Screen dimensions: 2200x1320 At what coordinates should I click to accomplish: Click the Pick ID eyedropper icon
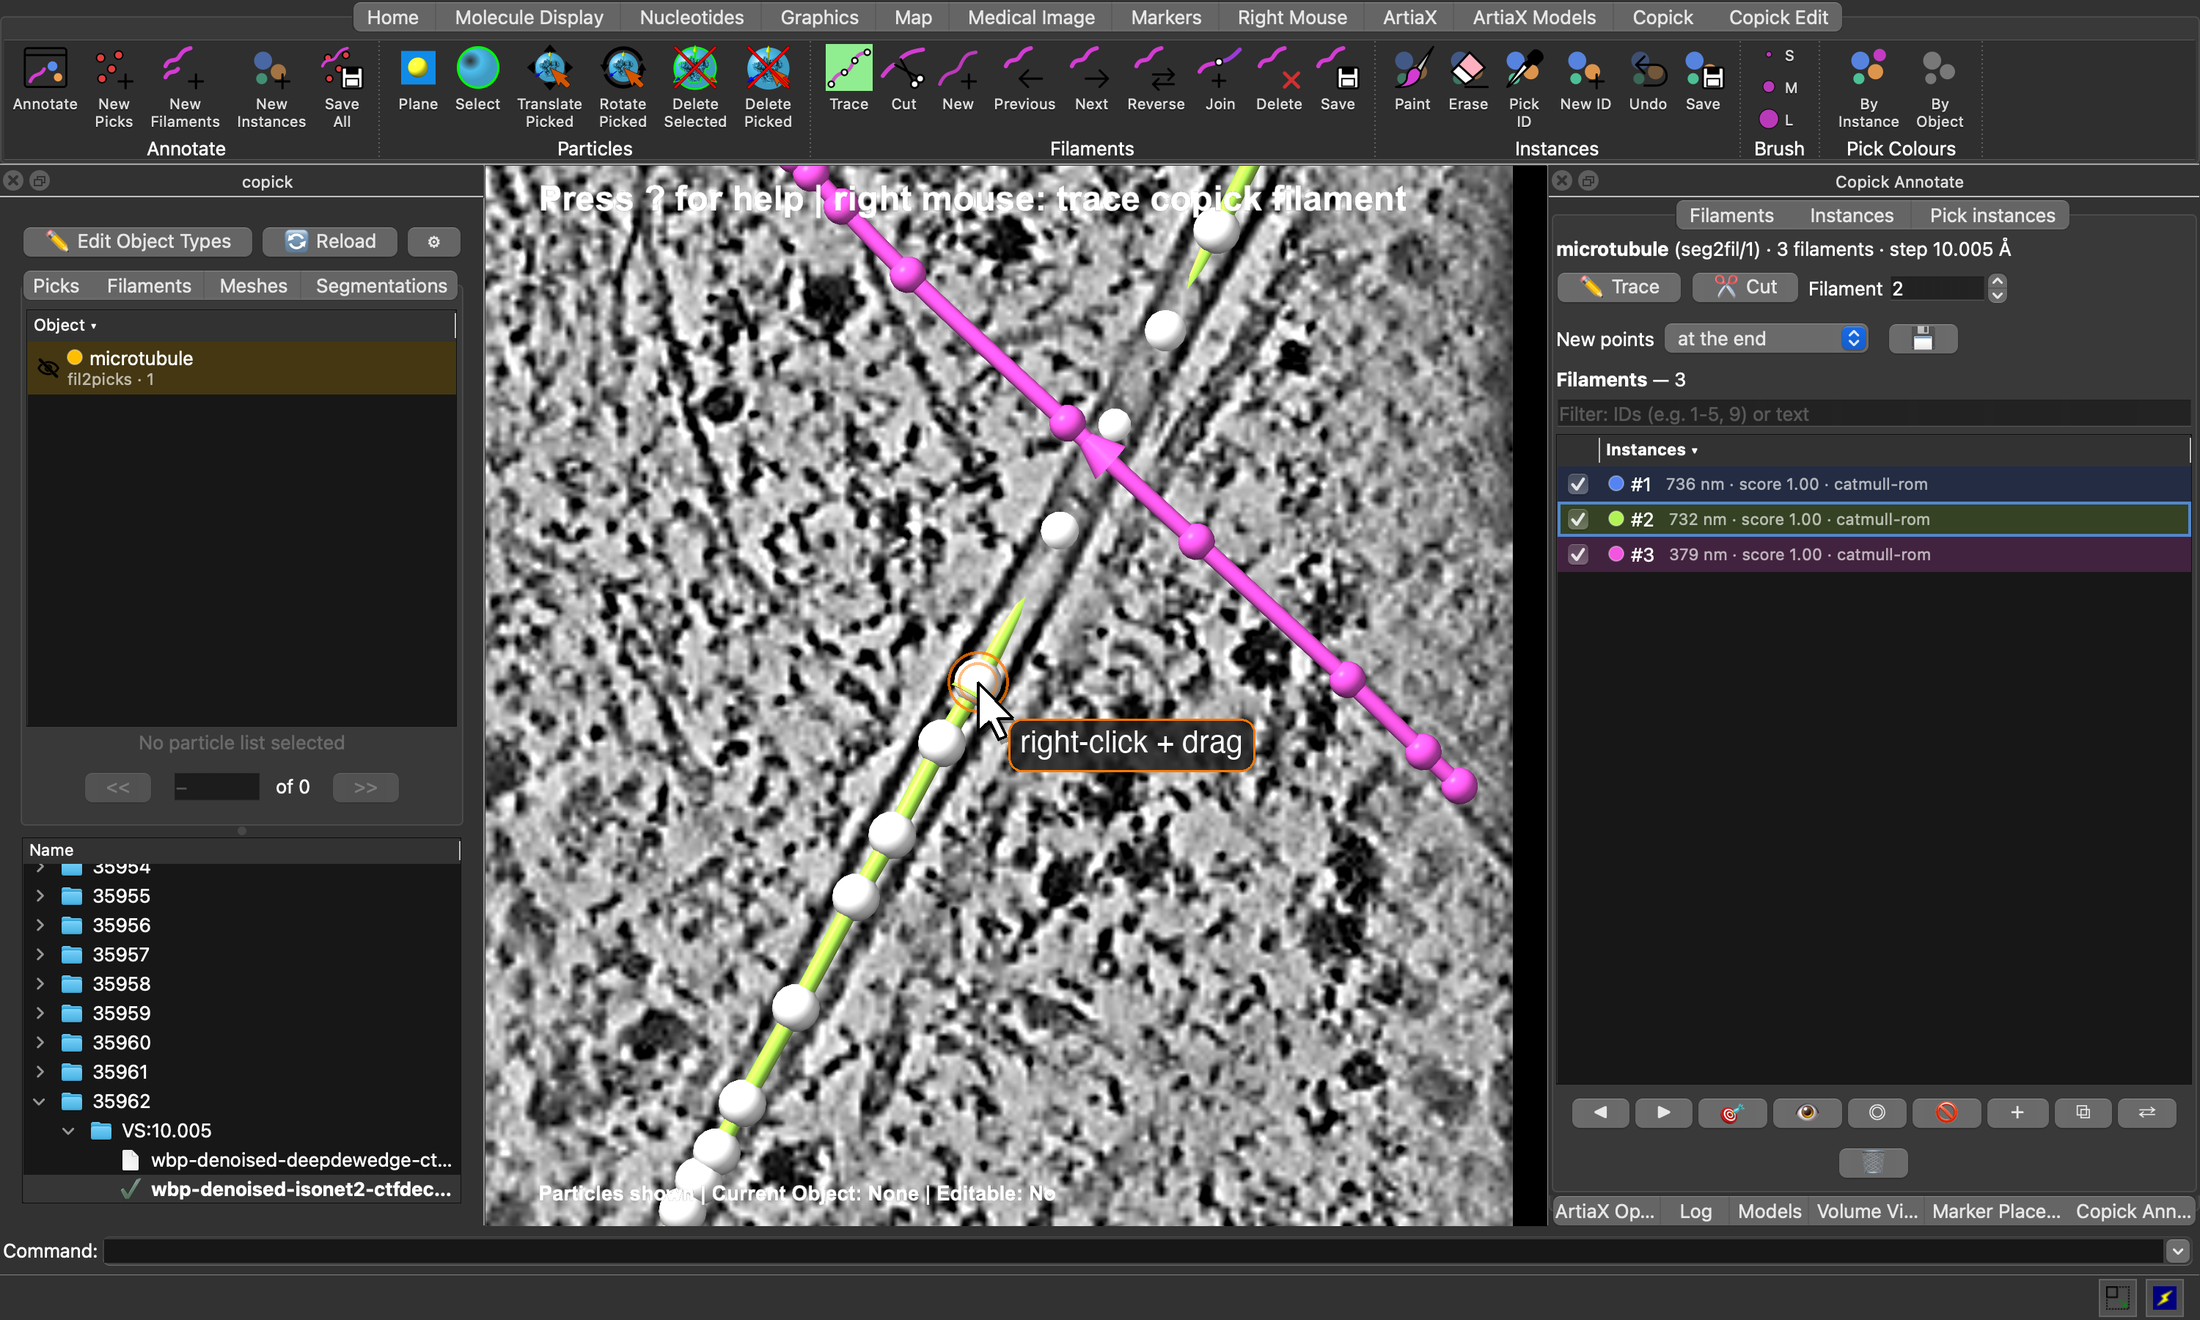coord(1523,69)
